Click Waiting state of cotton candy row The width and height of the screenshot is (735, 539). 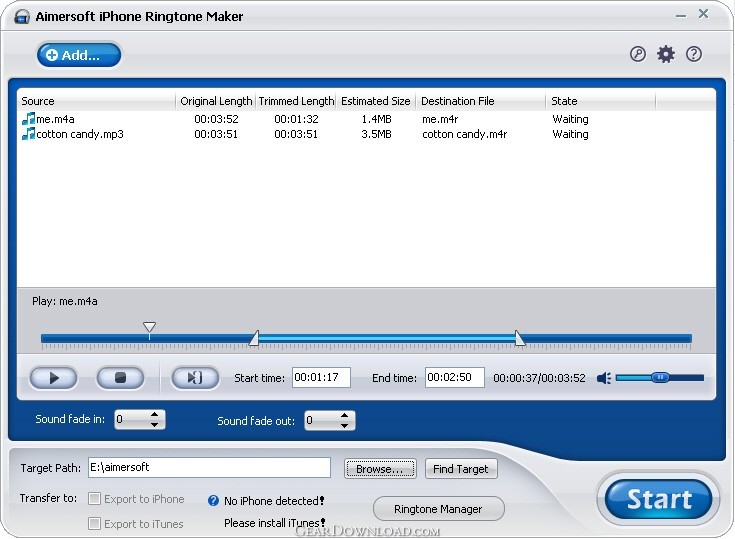tap(570, 134)
